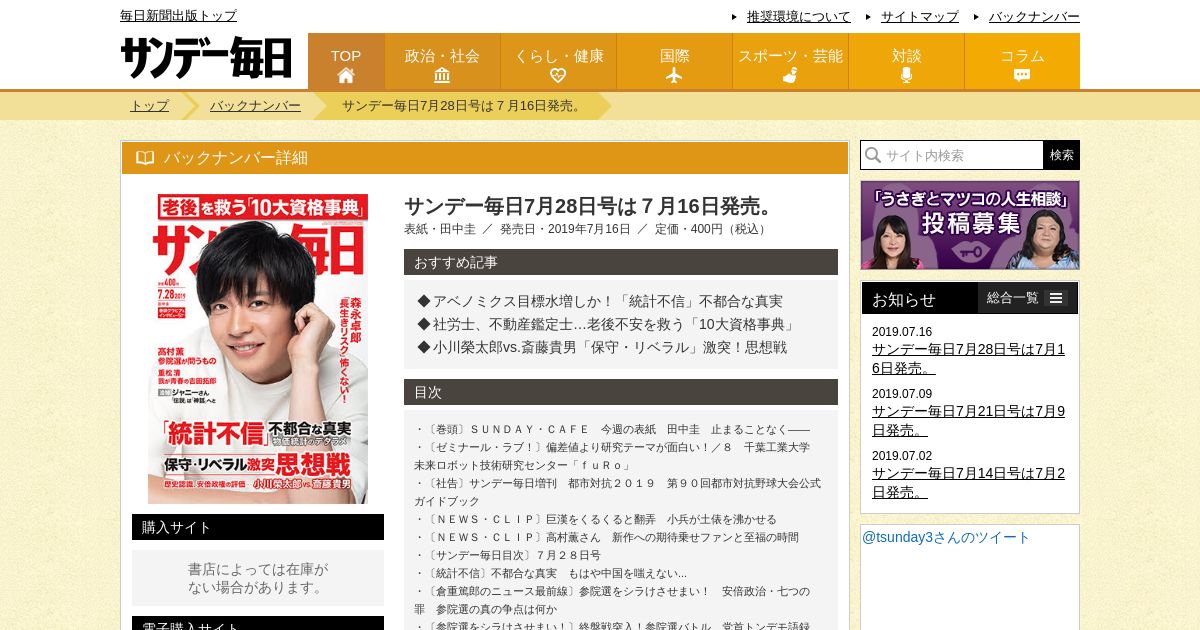
Task: Open the 推奨環境について link
Action: [x=799, y=17]
